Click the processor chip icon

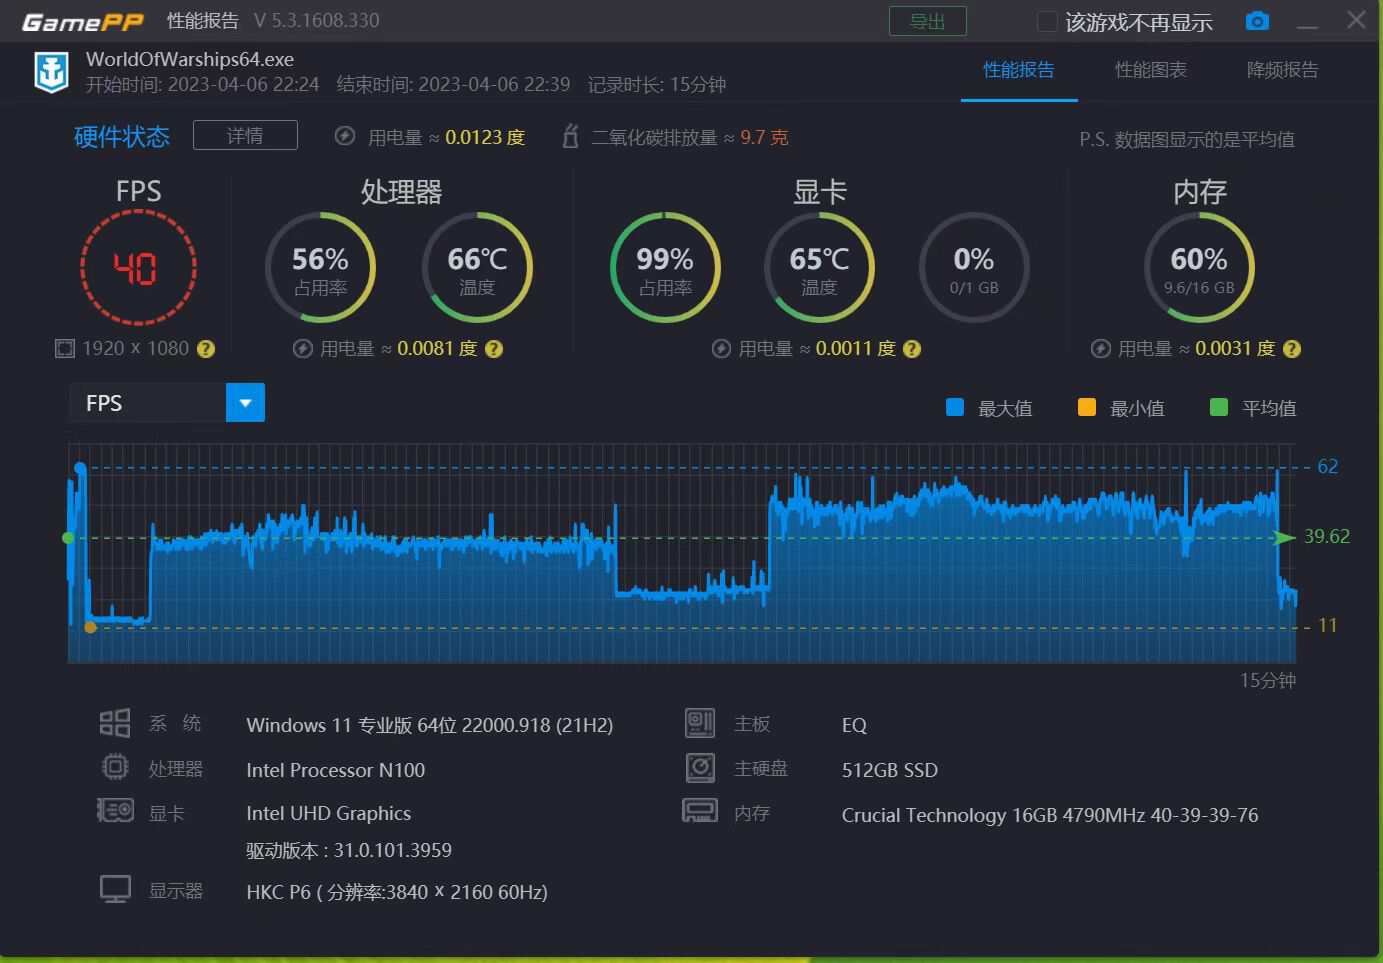115,767
